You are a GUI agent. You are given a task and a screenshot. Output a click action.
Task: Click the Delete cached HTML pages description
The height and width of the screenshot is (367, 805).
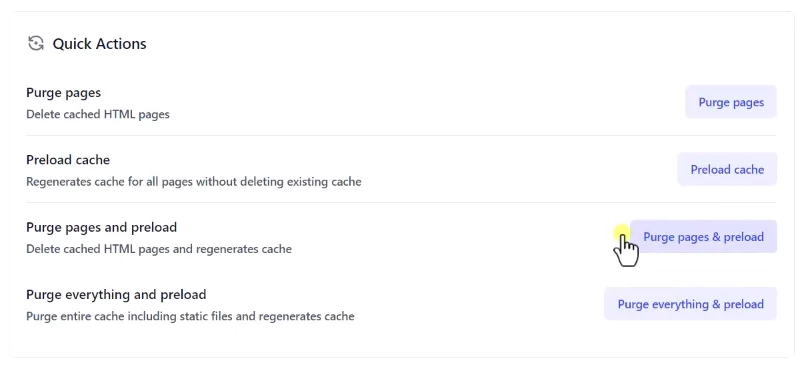pyautogui.click(x=98, y=114)
